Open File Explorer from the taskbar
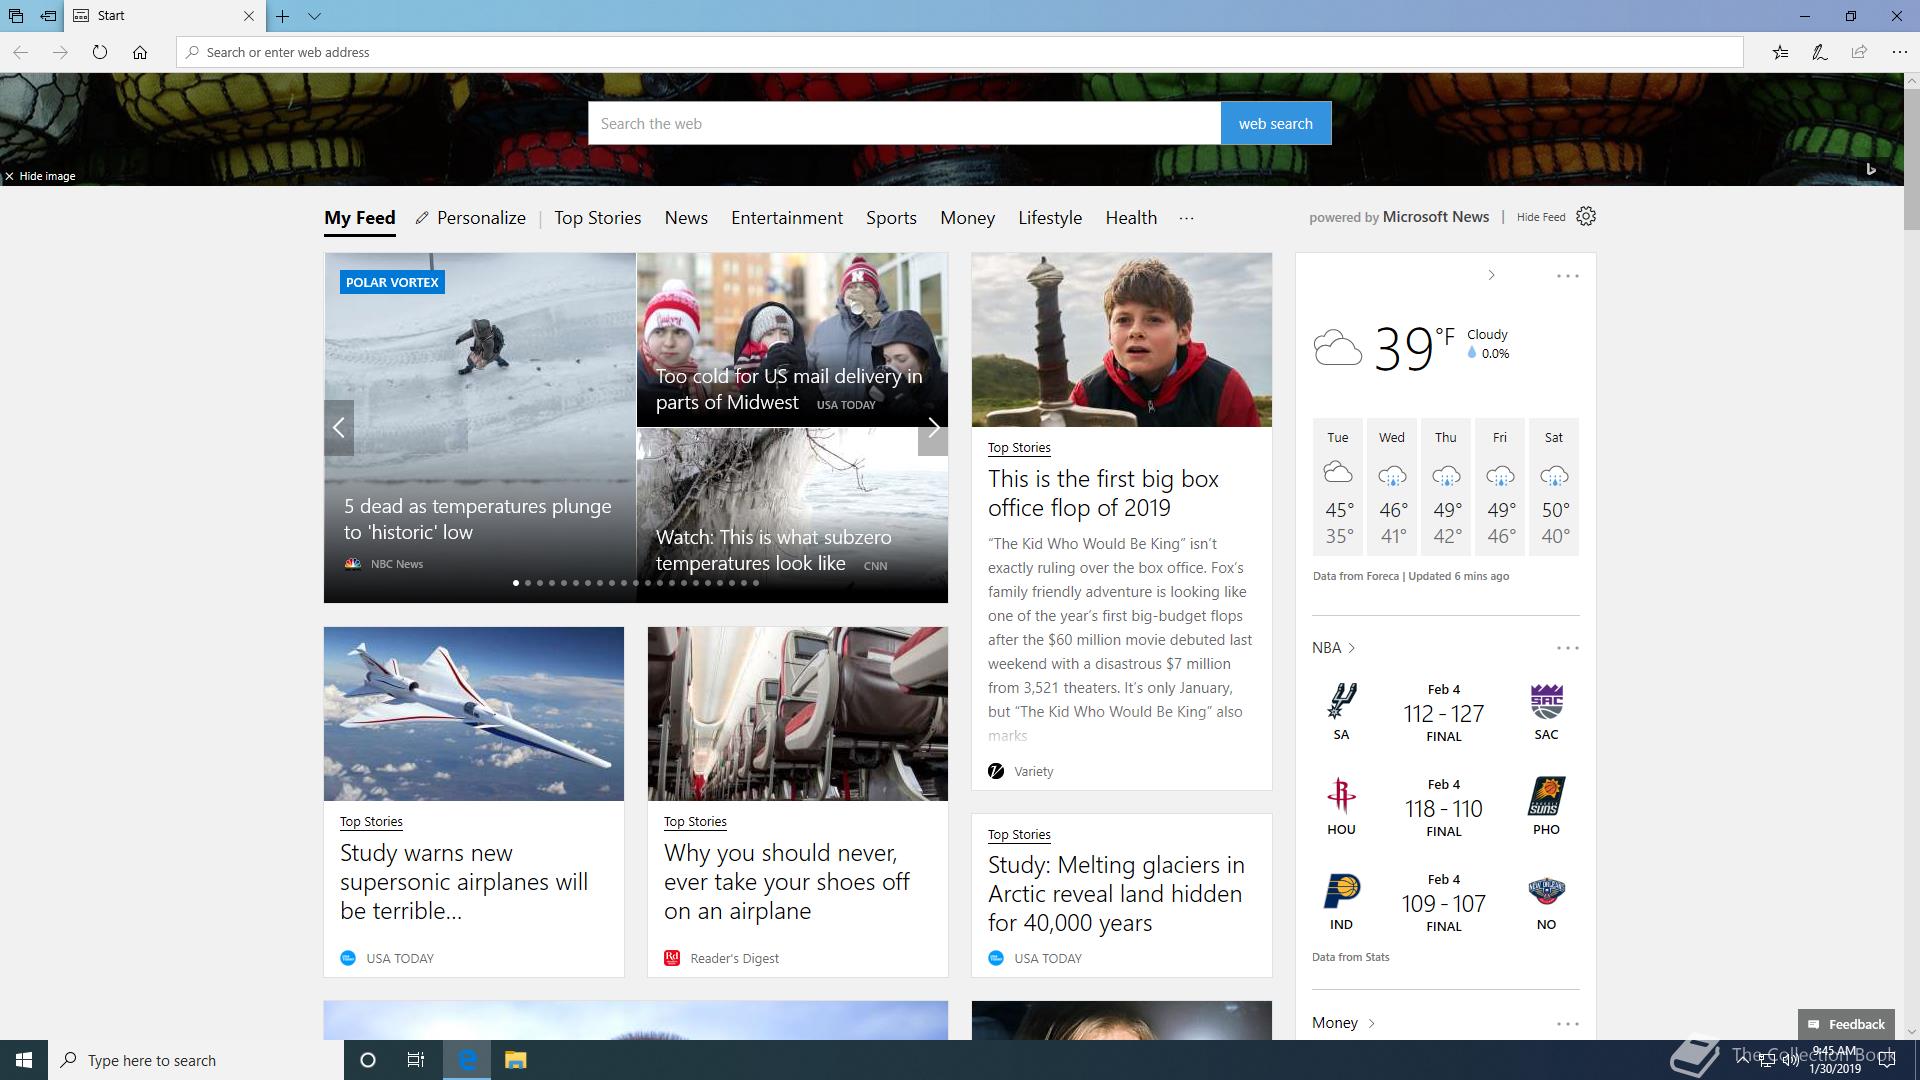1920x1080 pixels. [515, 1060]
